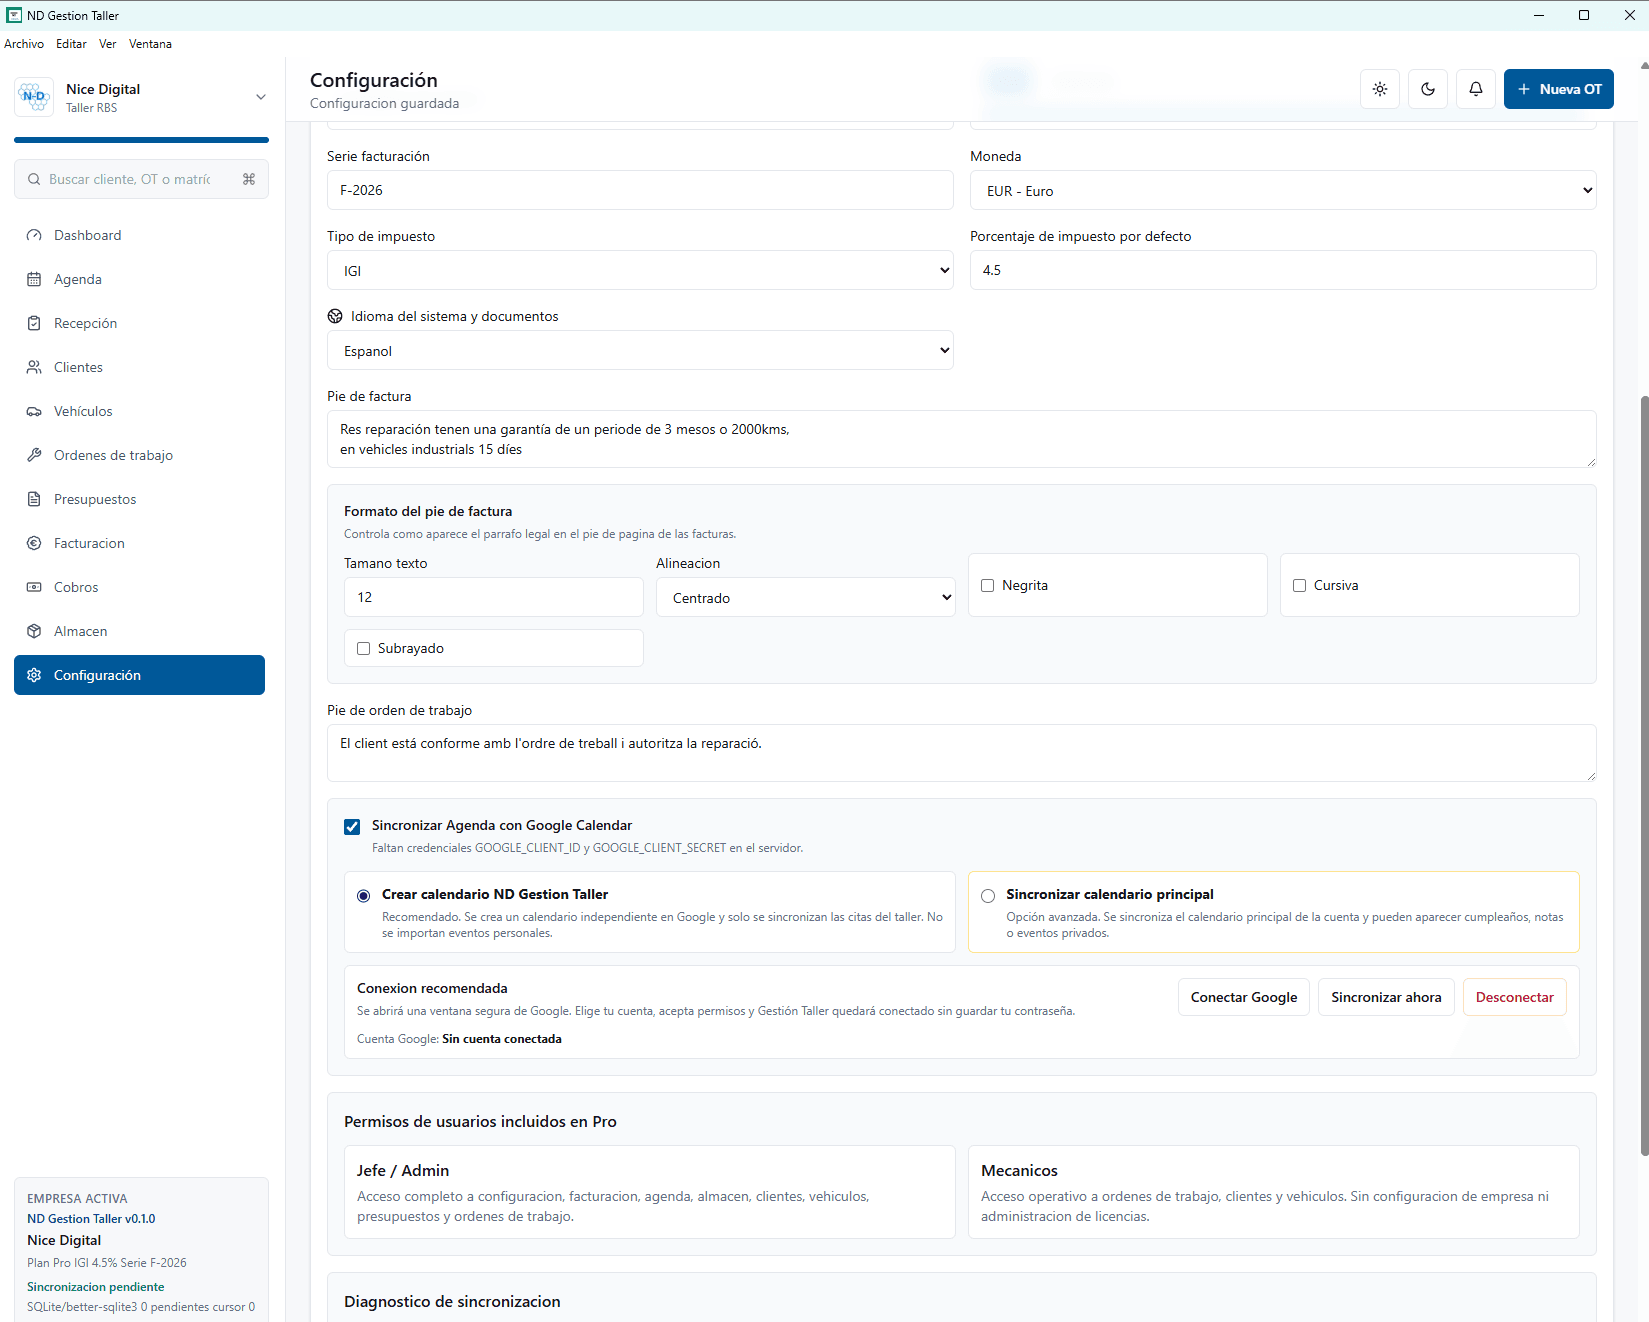This screenshot has width=1649, height=1322.
Task: Expand the Nice Digital company selector chevron
Action: [261, 97]
